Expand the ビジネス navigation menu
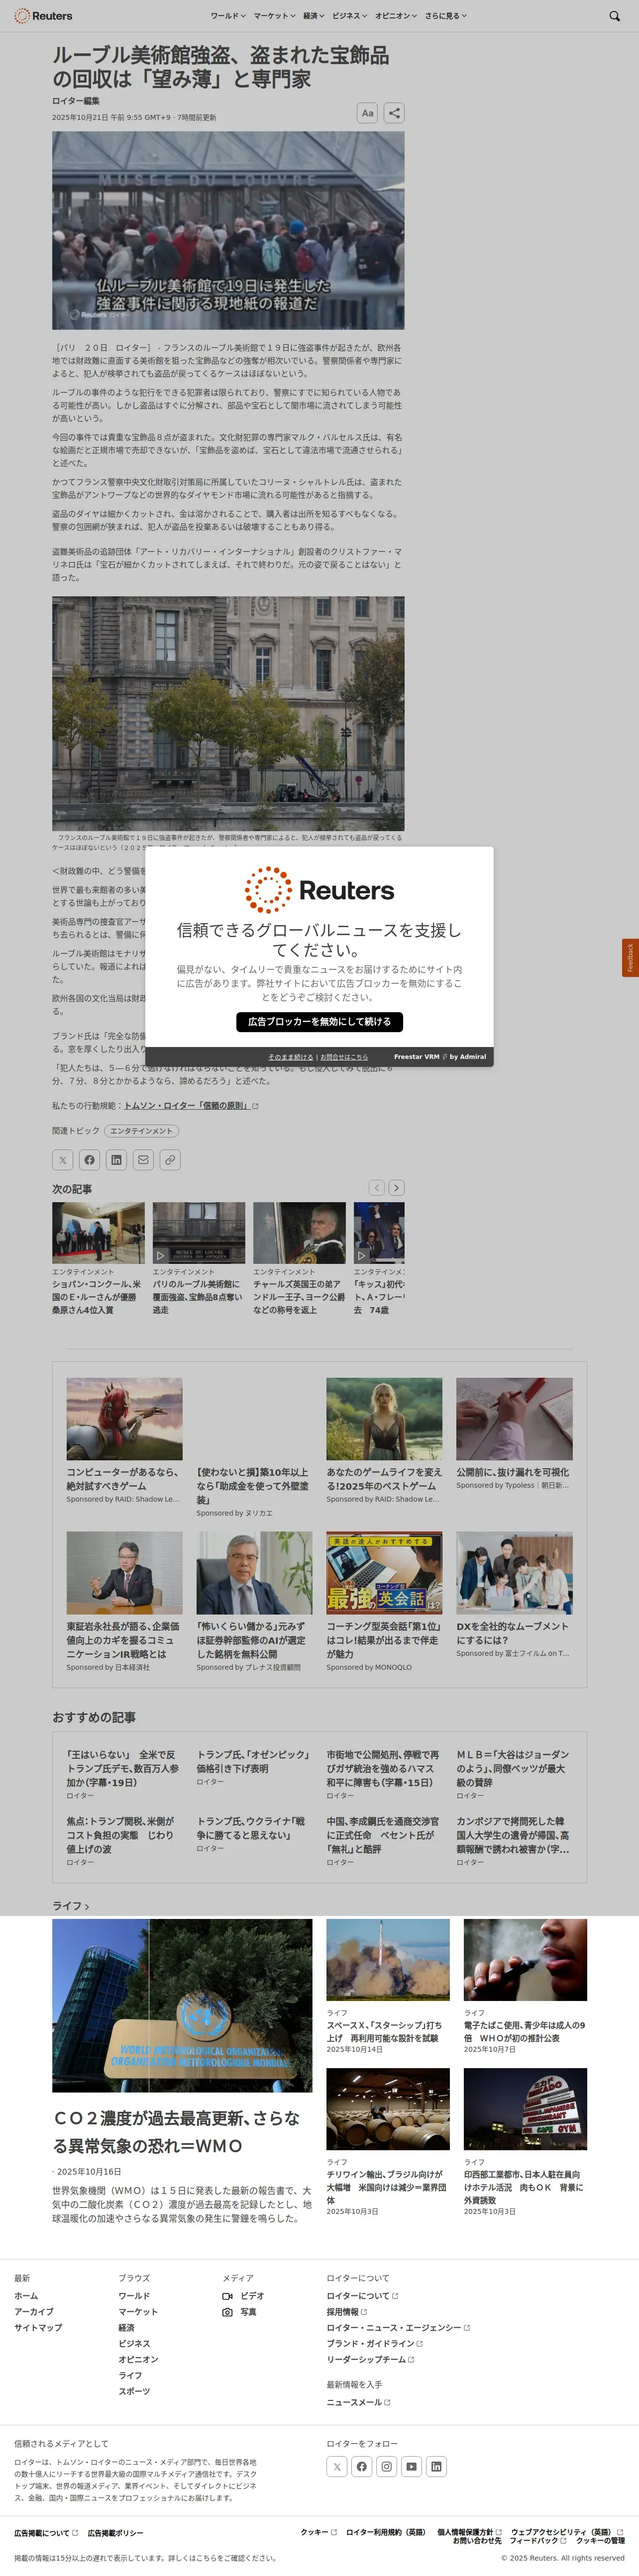Image resolution: width=639 pixels, height=2576 pixels. (350, 16)
